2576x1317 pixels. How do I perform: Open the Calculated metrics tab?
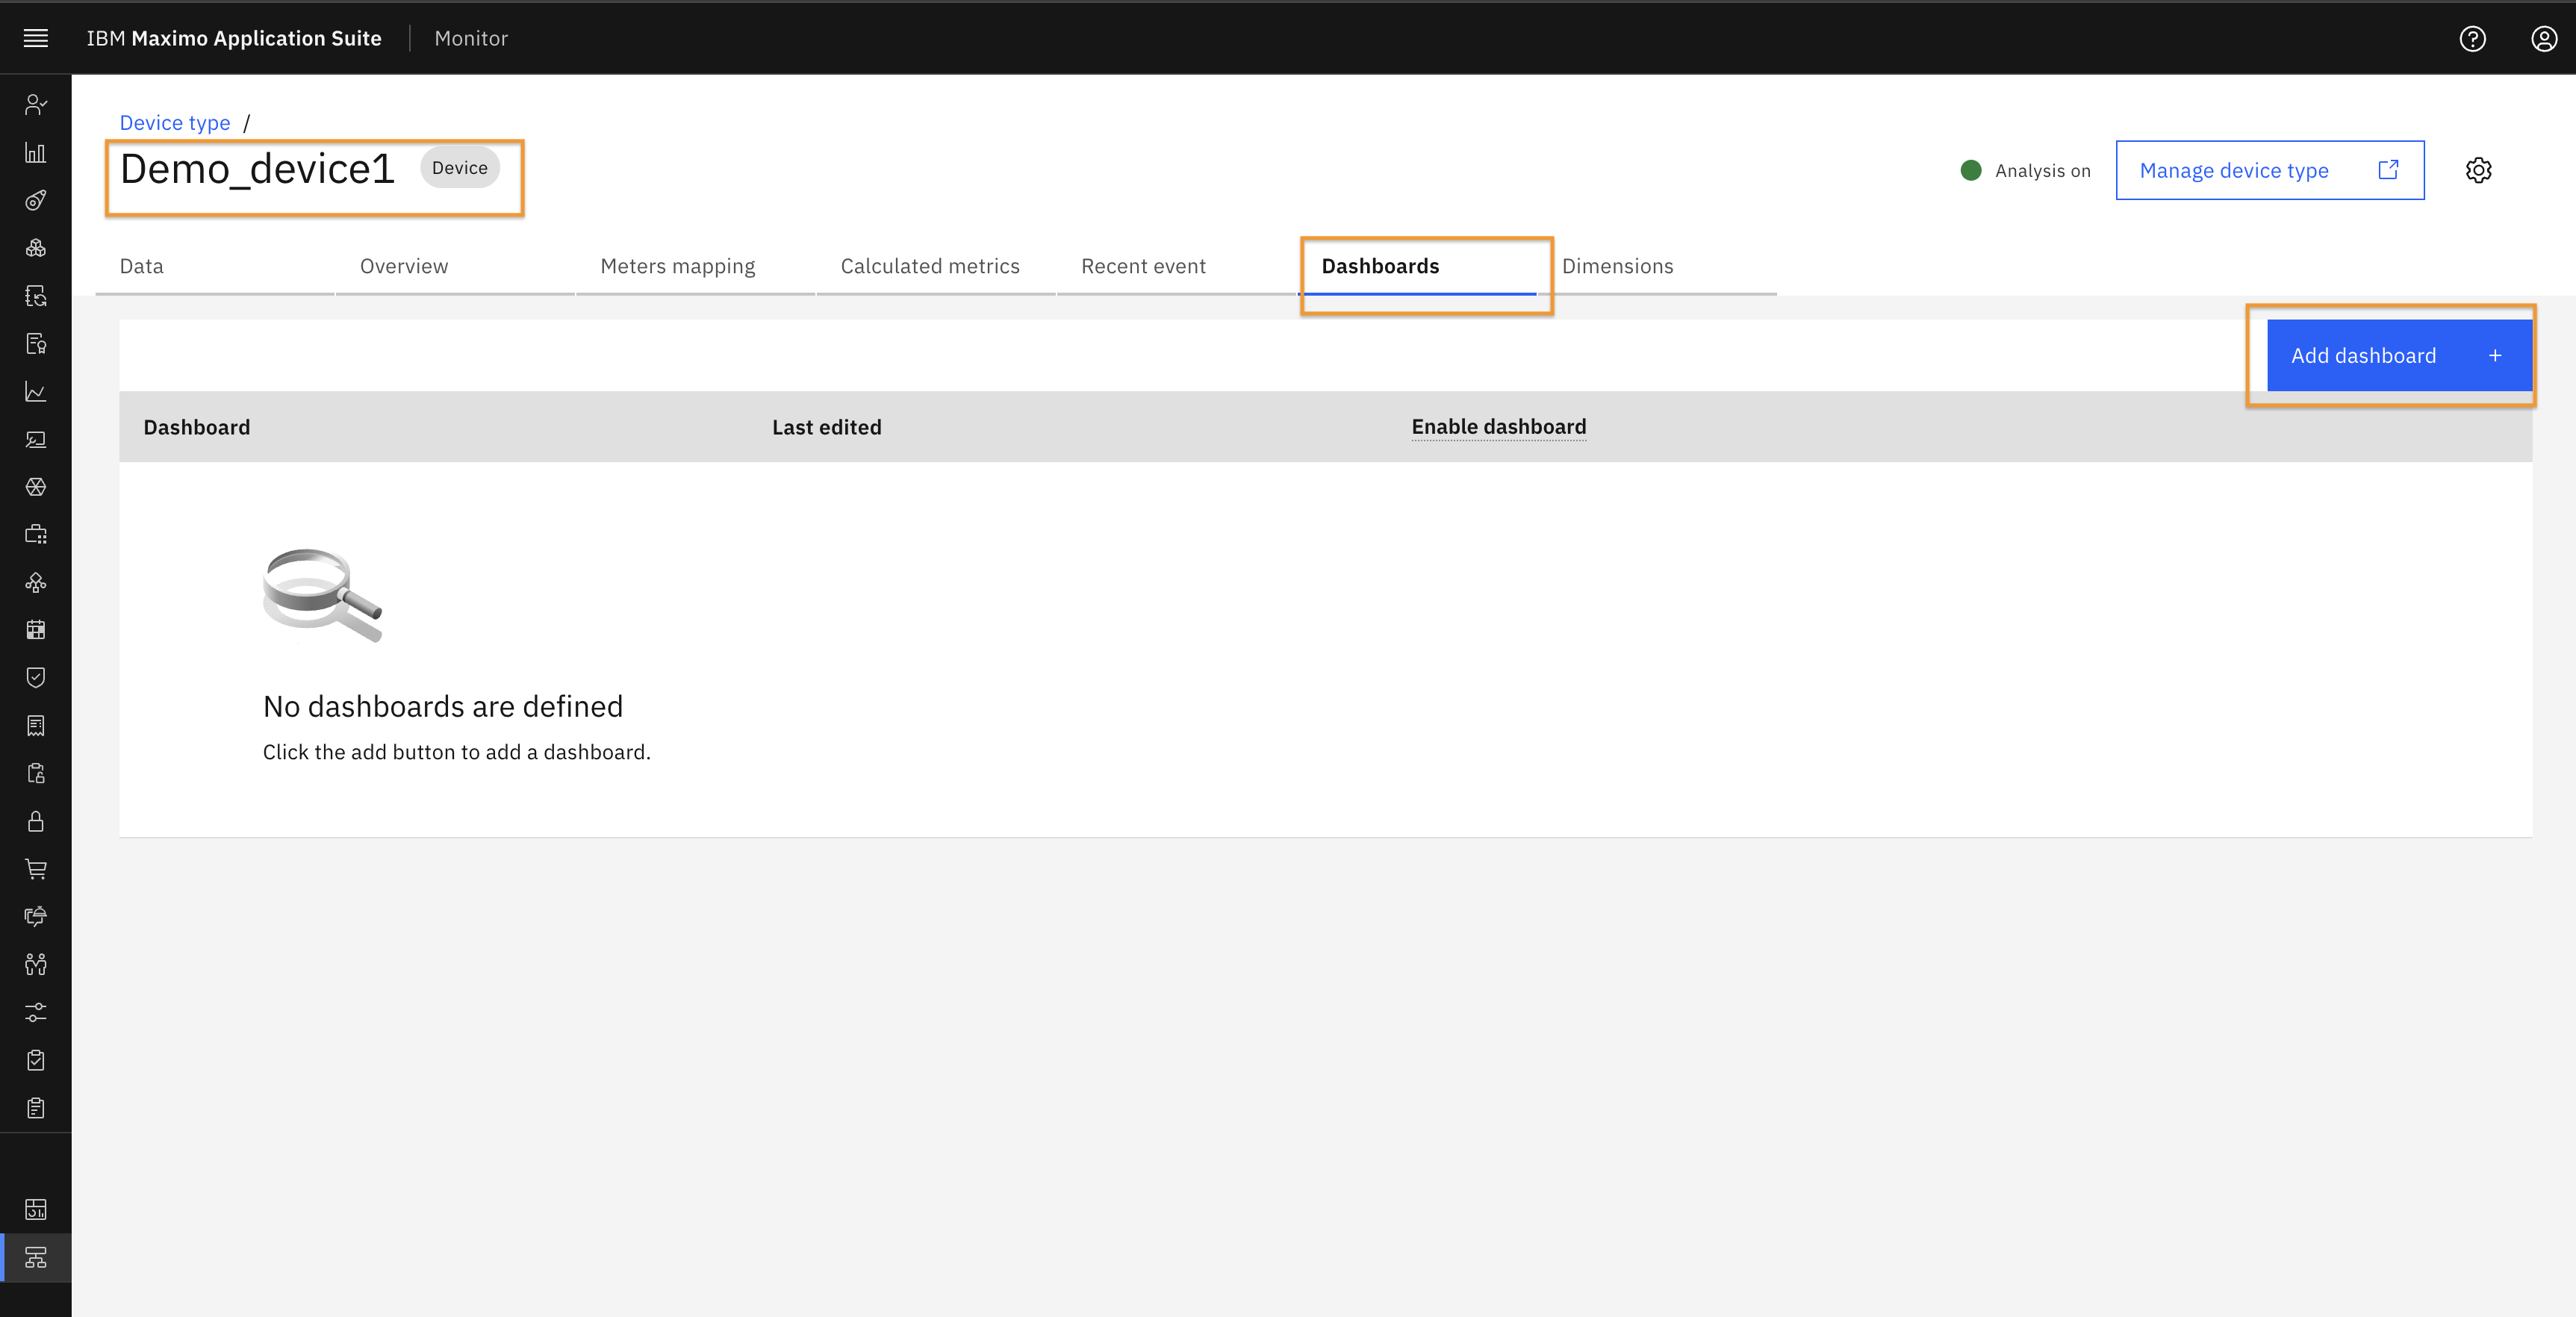(936, 266)
